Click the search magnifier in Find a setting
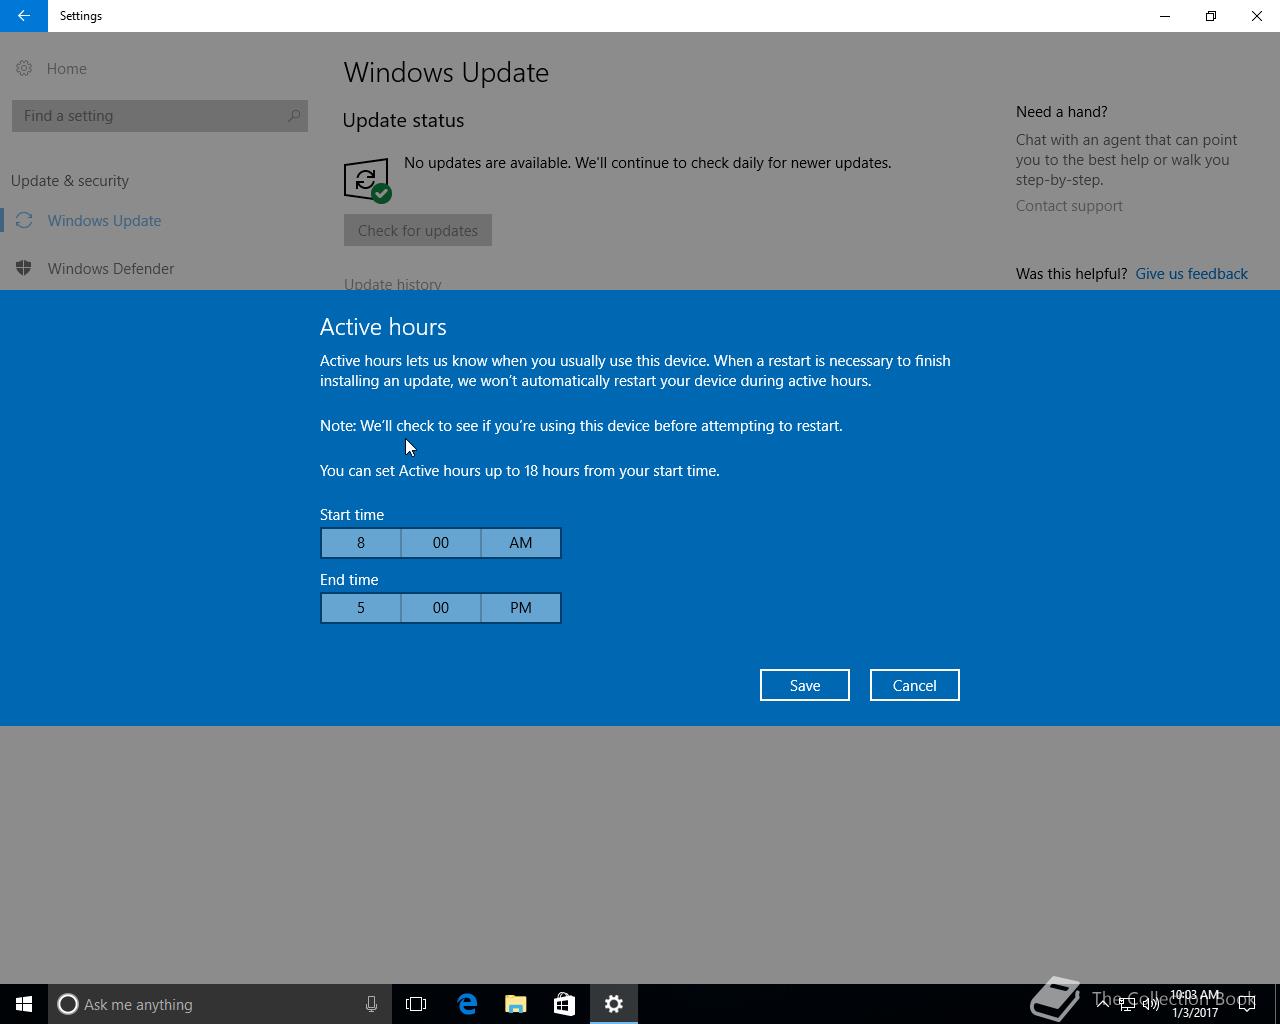1280x1024 pixels. click(294, 116)
